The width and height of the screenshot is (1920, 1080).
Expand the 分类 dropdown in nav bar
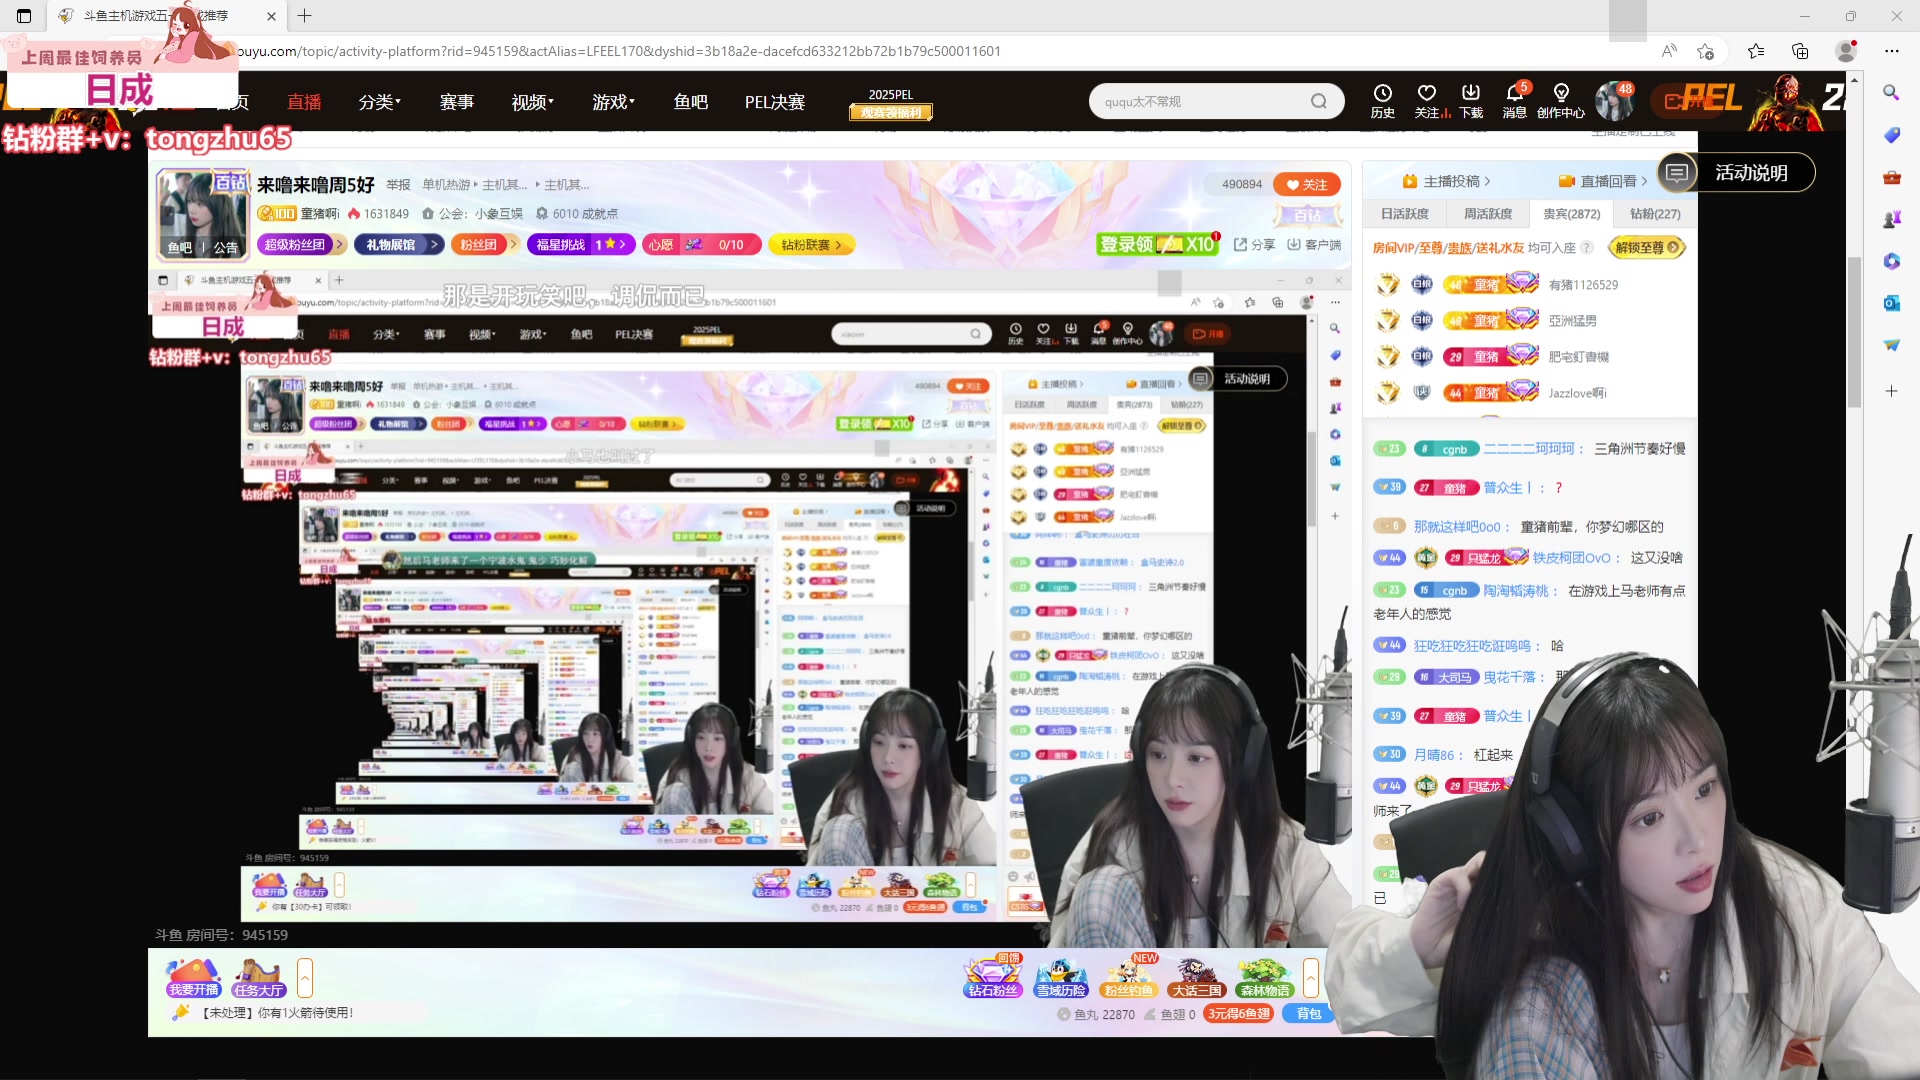point(380,102)
